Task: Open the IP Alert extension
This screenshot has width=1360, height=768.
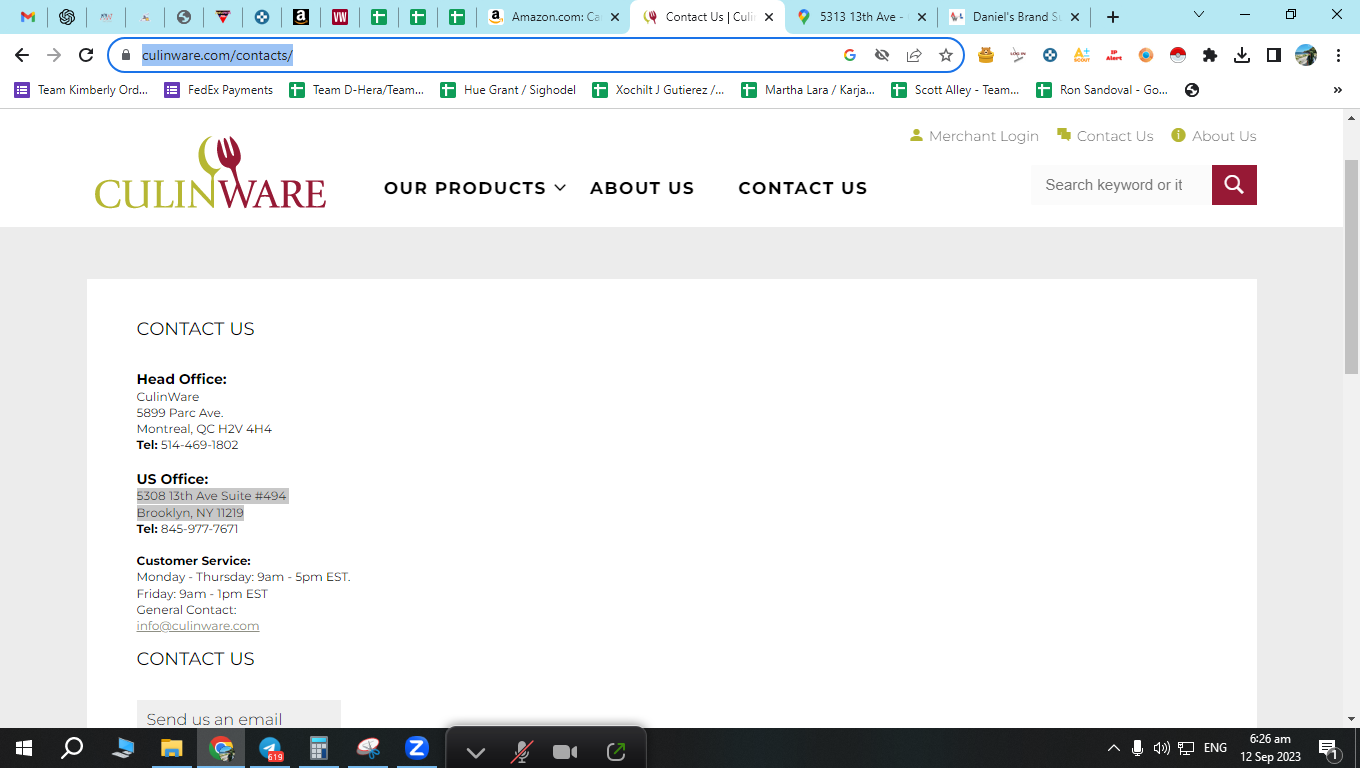Action: click(x=1114, y=55)
